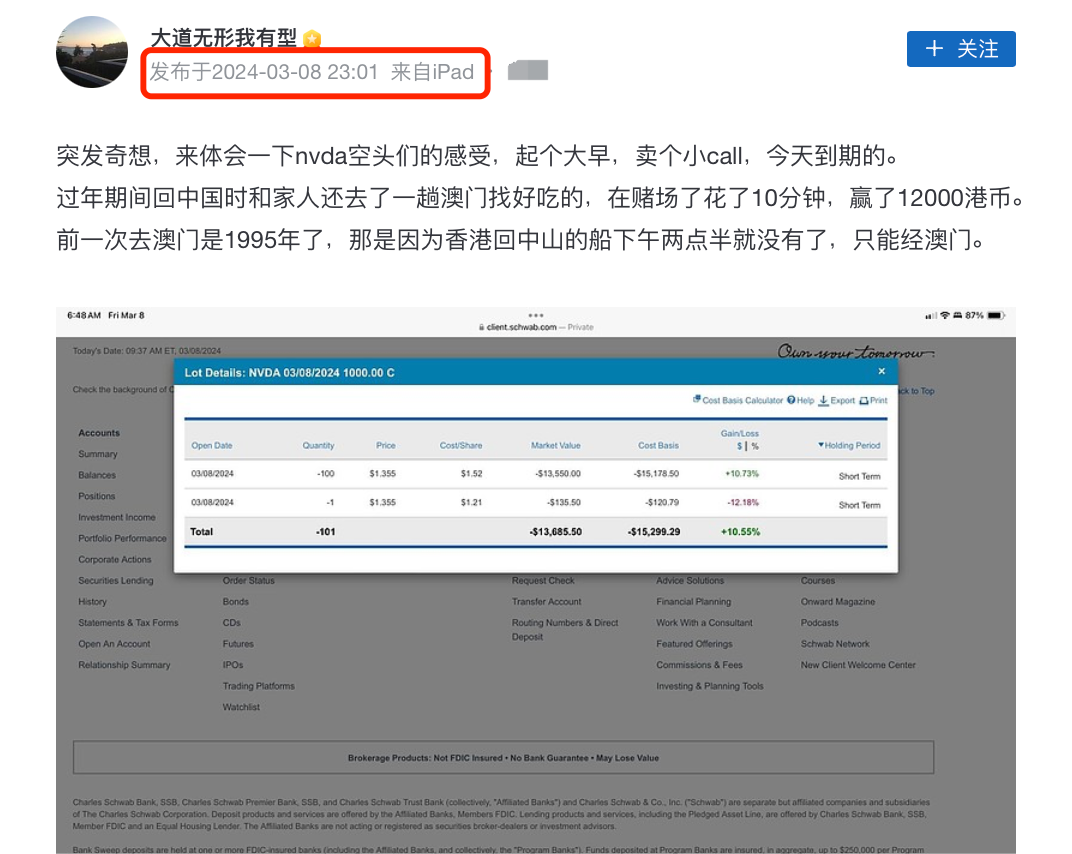Screen dimensions: 1072x854
Task: Close the Lot Details dialog
Action: 881,371
